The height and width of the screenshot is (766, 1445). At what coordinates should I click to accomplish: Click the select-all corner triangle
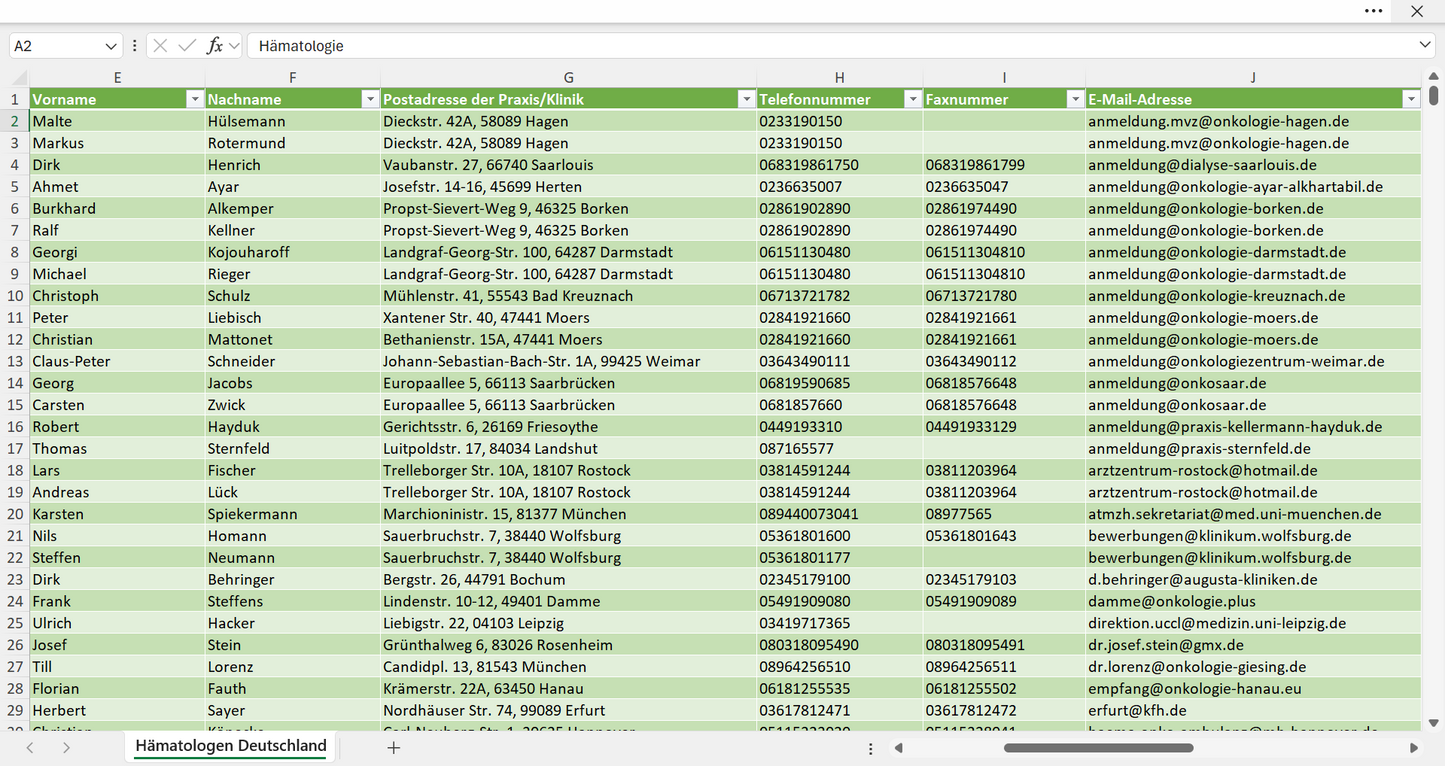[19, 78]
